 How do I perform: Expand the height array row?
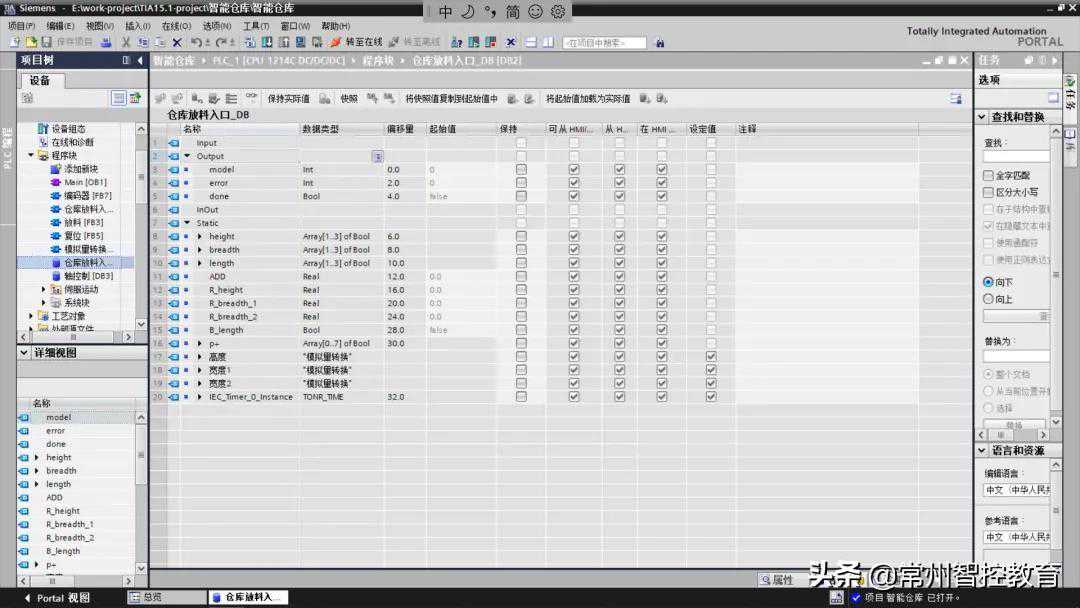pyautogui.click(x=199, y=237)
